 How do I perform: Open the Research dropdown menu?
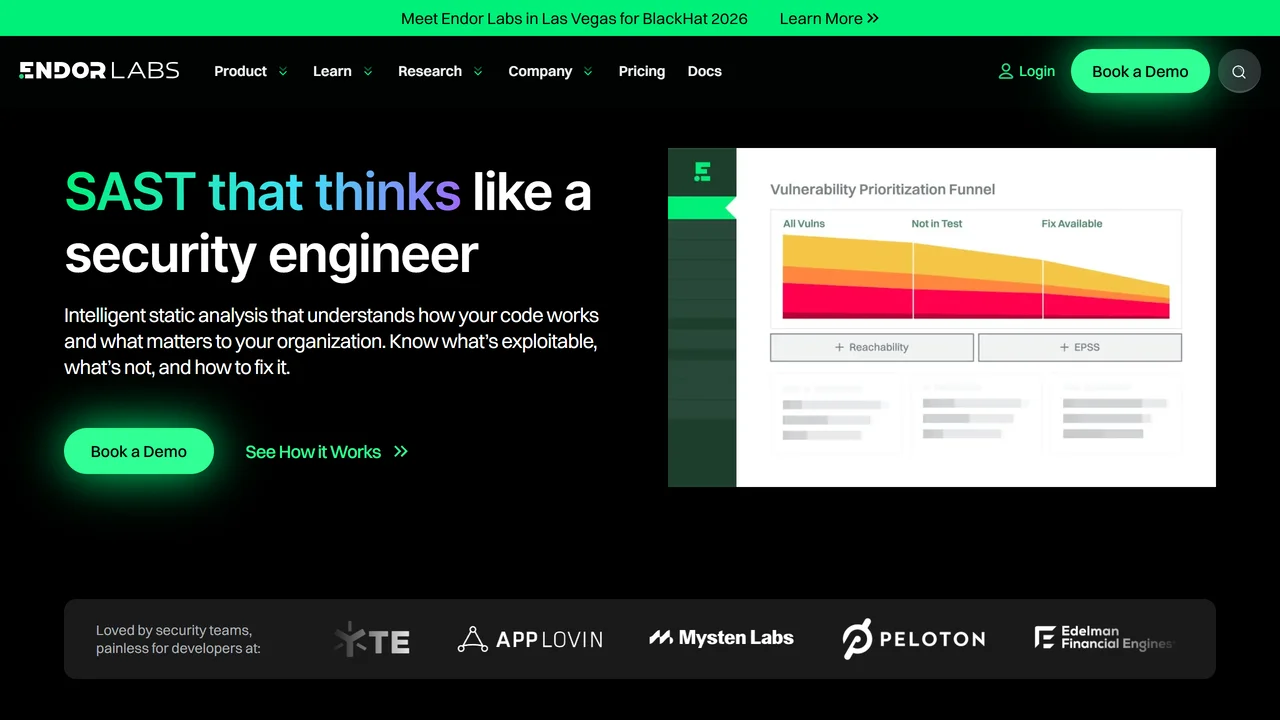tap(440, 71)
